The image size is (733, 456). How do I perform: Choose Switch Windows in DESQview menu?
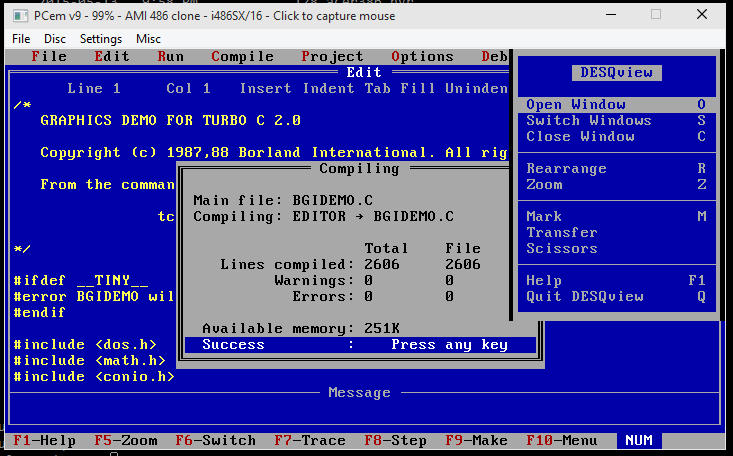617,121
